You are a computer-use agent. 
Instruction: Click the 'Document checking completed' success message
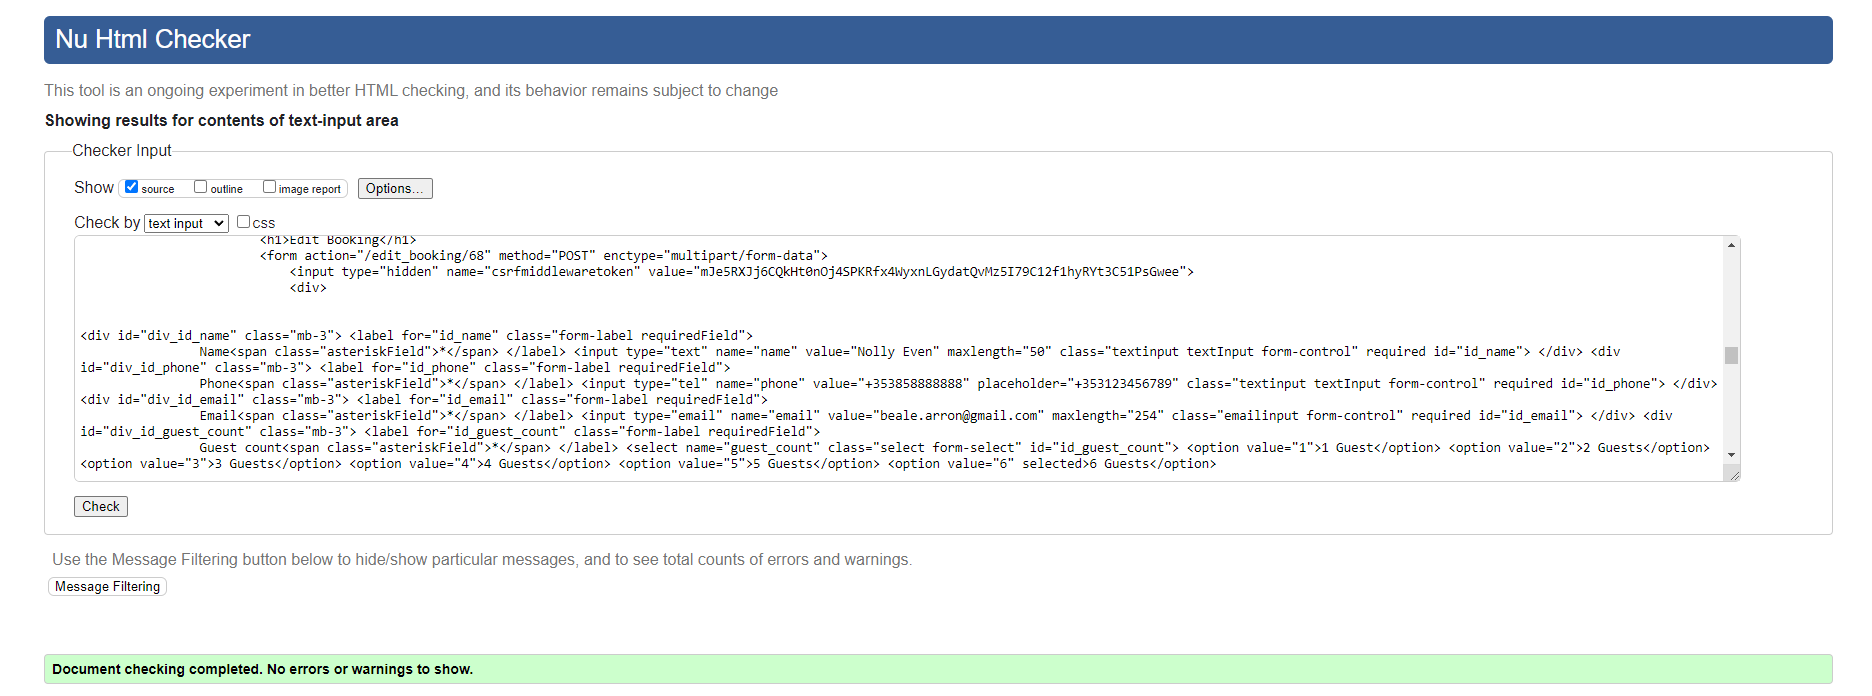938,669
